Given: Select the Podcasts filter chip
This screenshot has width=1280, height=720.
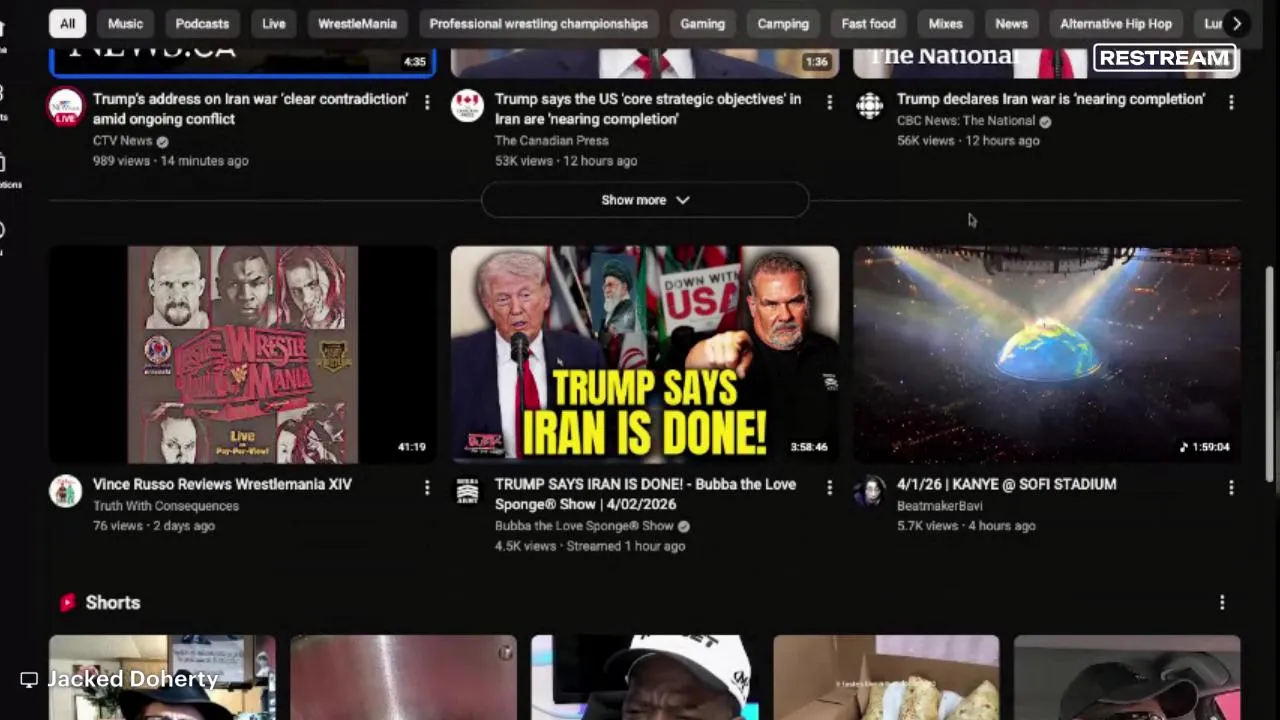Looking at the screenshot, I should [202, 23].
